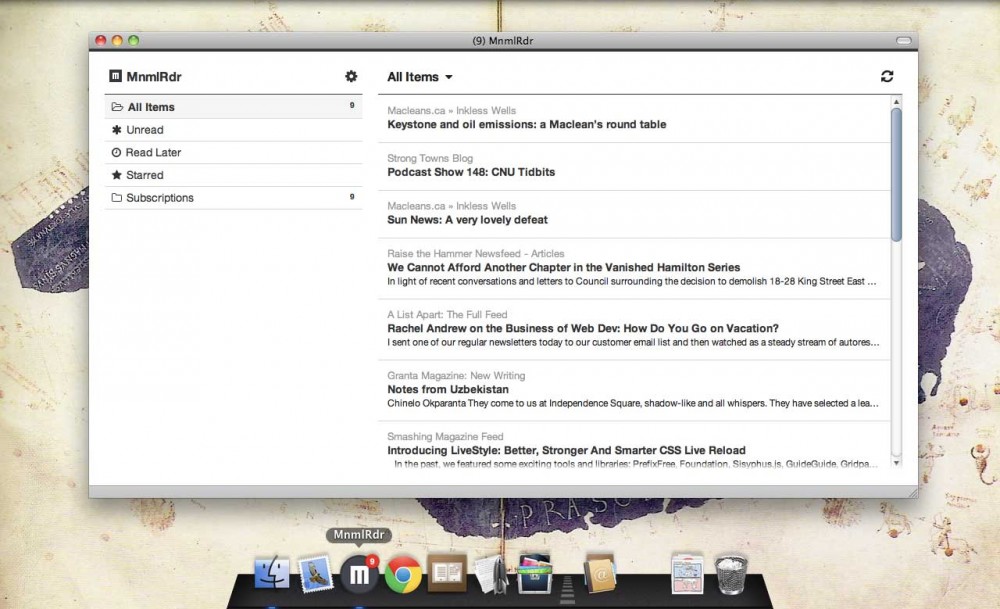Show the Unread items list
The height and width of the screenshot is (609, 1000).
(233, 130)
